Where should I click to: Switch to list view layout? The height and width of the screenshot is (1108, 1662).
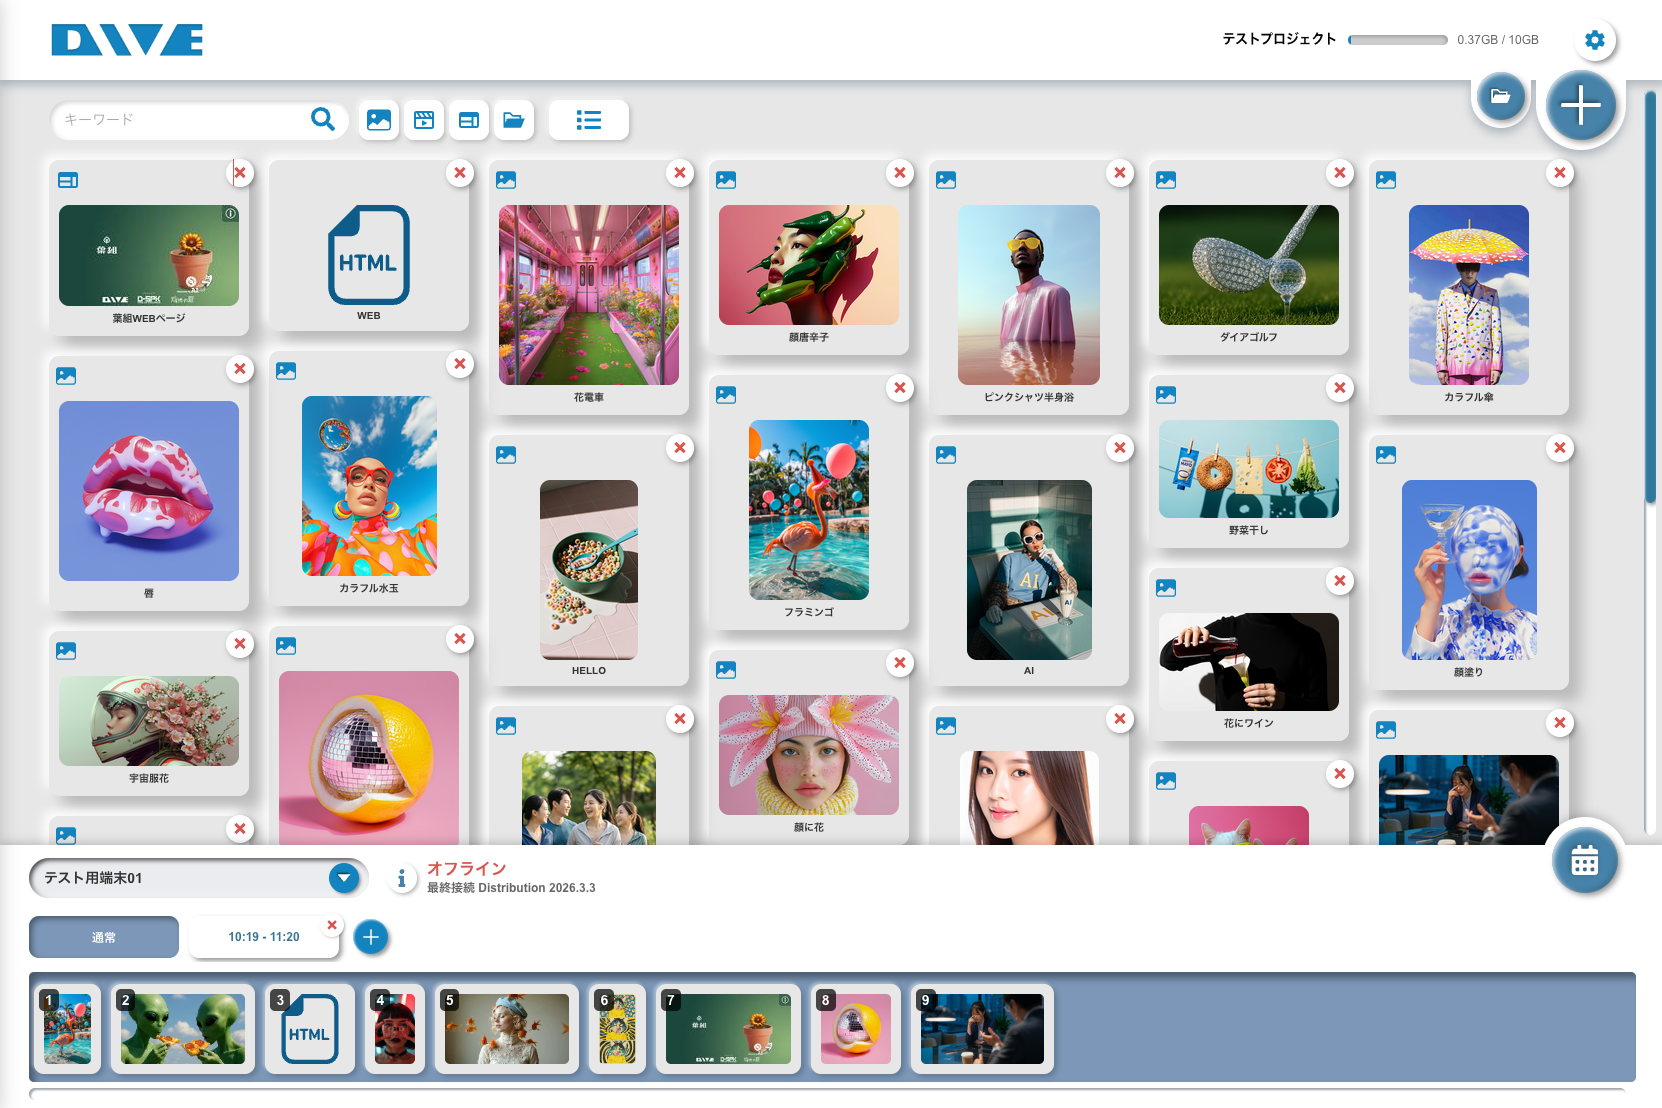coord(589,120)
